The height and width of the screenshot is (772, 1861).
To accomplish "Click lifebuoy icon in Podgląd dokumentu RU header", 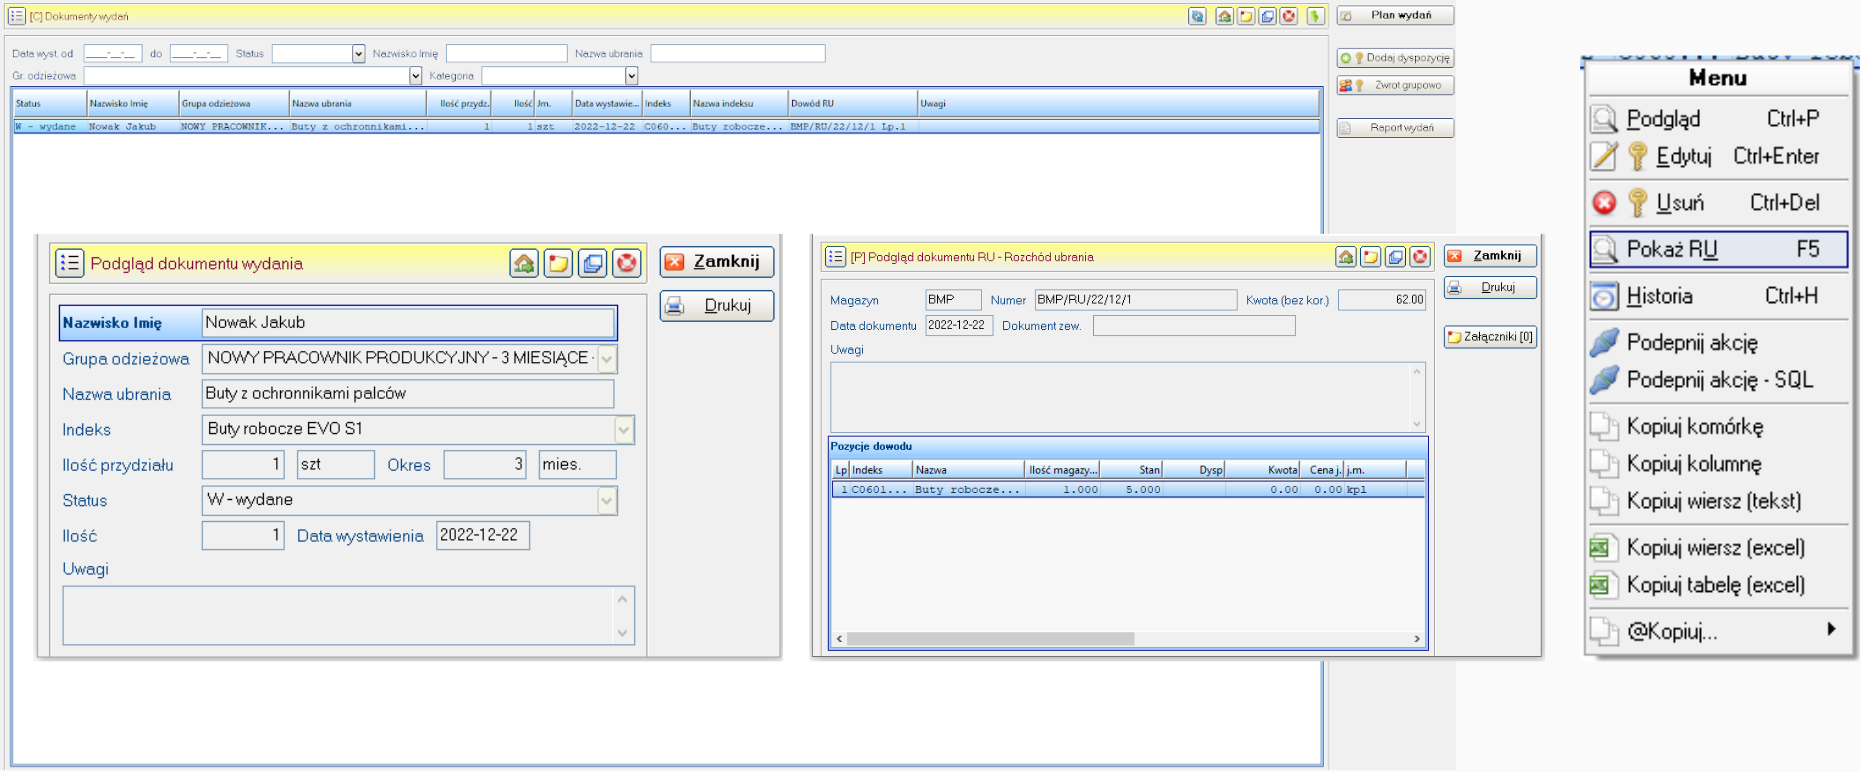I will click(x=1420, y=257).
